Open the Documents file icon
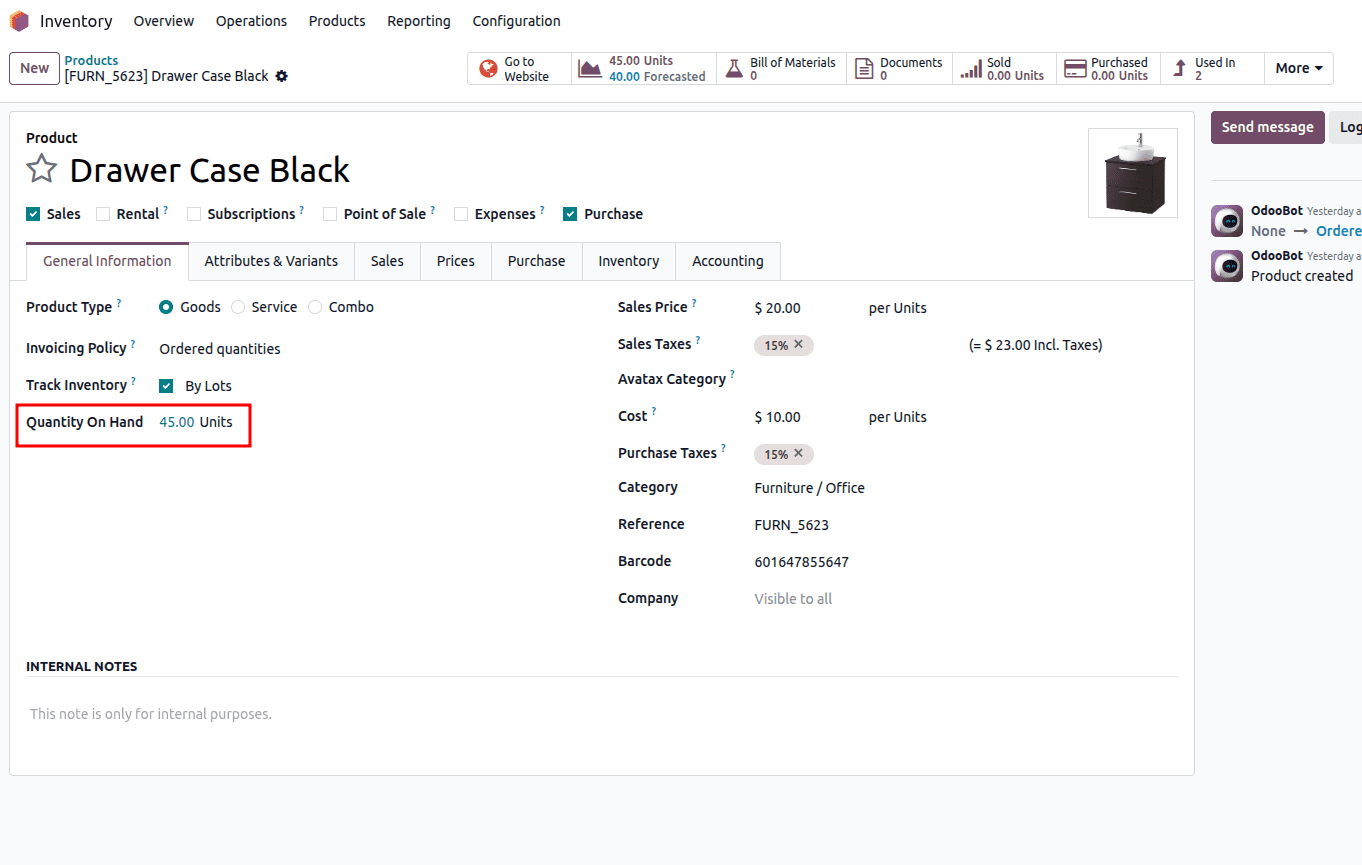Image resolution: width=1362 pixels, height=865 pixels. click(x=864, y=68)
